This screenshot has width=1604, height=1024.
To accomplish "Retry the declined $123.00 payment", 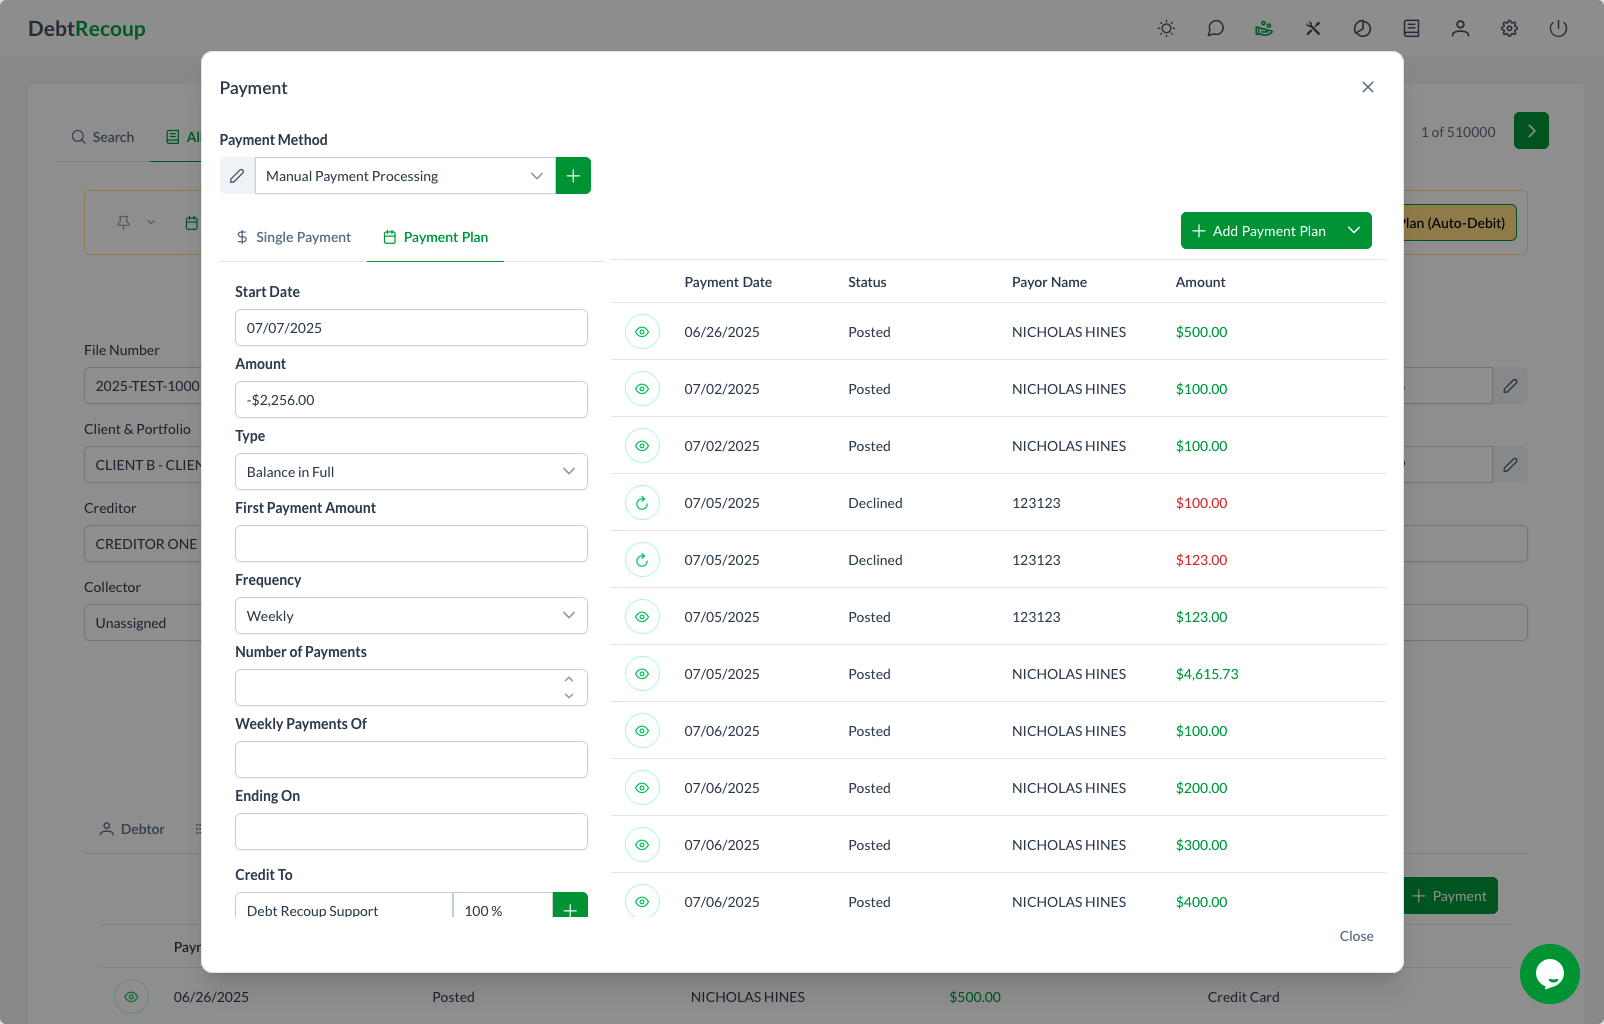I will pos(642,560).
